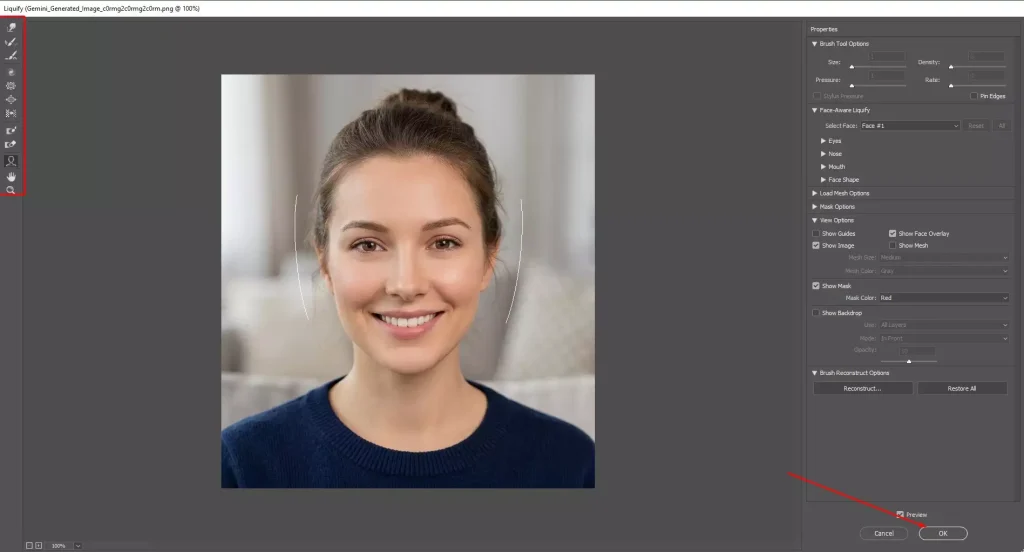Image resolution: width=1024 pixels, height=552 pixels.
Task: Click Cancel to discard Liquify changes
Action: (884, 534)
